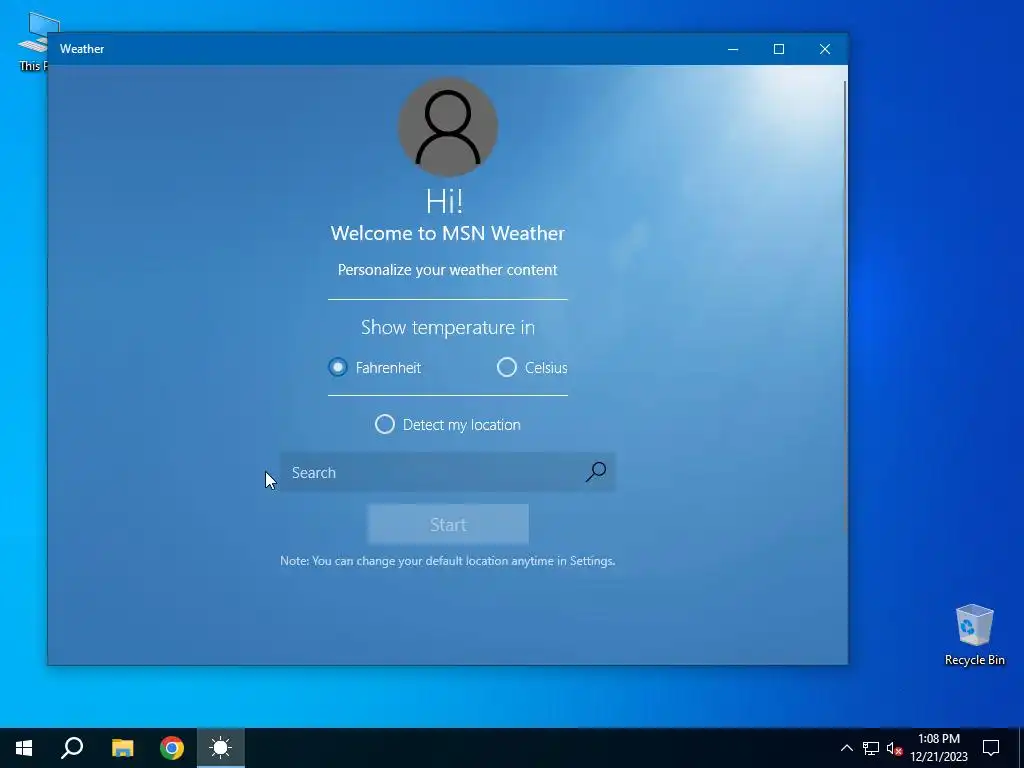Image resolution: width=1024 pixels, height=768 pixels.
Task: Click the 'Personalize your weather content' text
Action: tap(447, 270)
